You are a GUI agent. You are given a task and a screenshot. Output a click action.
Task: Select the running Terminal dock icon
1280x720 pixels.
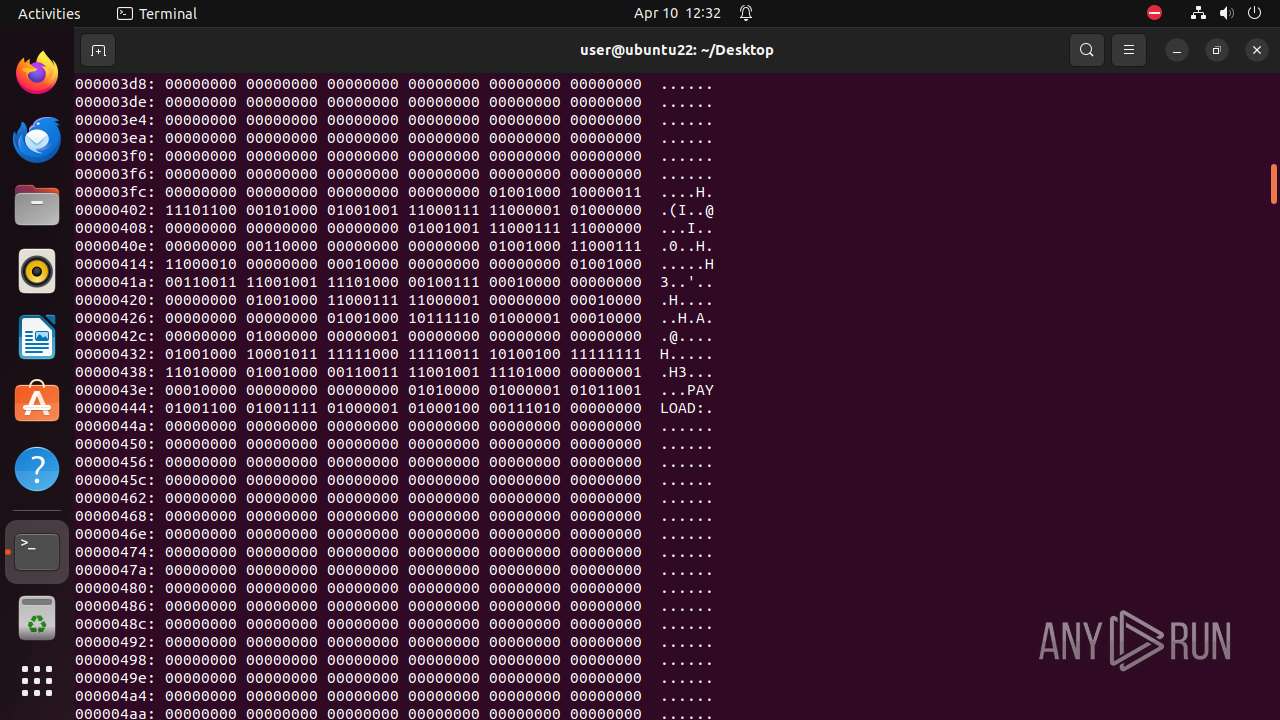(x=37, y=552)
